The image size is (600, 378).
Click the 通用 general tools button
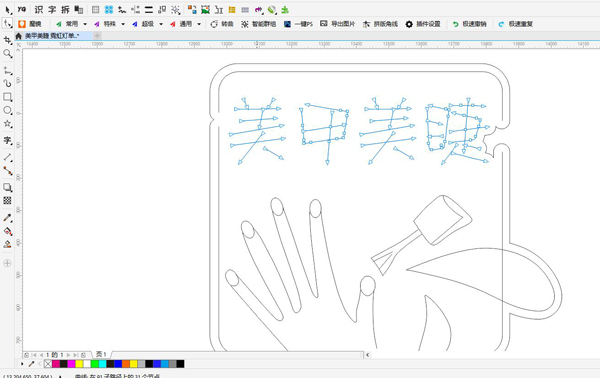point(181,24)
